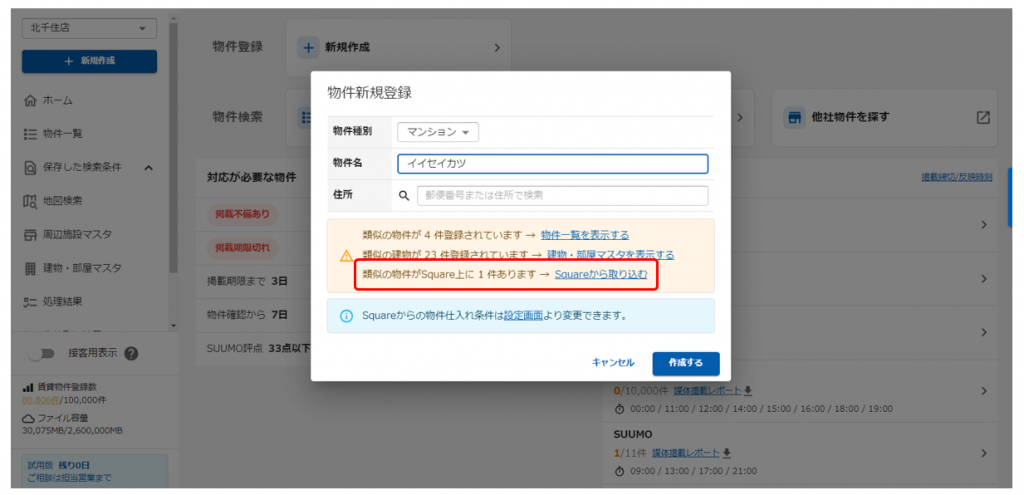The image size is (1024, 495).
Task: Click 媒体掲載レポート link in SUUMO row
Action: [x=686, y=453]
